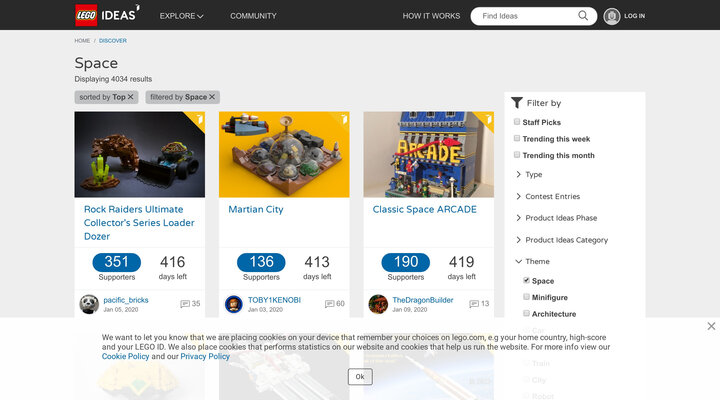Click bookmark ribbon on Classic Space ARCADE image
720x400 pixels.
click(488, 118)
